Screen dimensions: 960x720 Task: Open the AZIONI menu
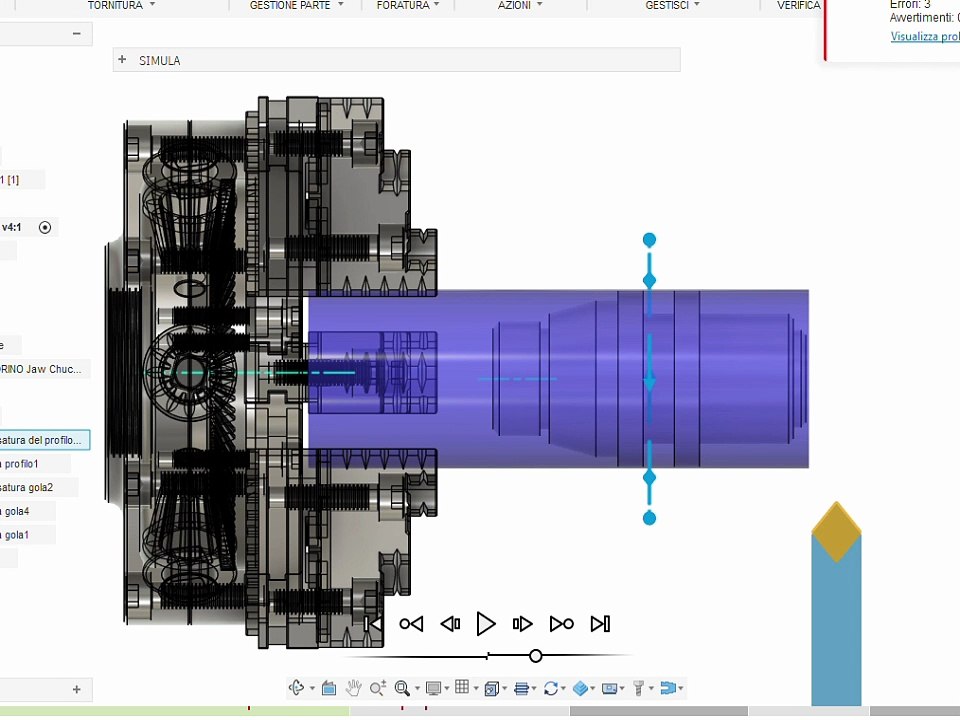pos(520,6)
